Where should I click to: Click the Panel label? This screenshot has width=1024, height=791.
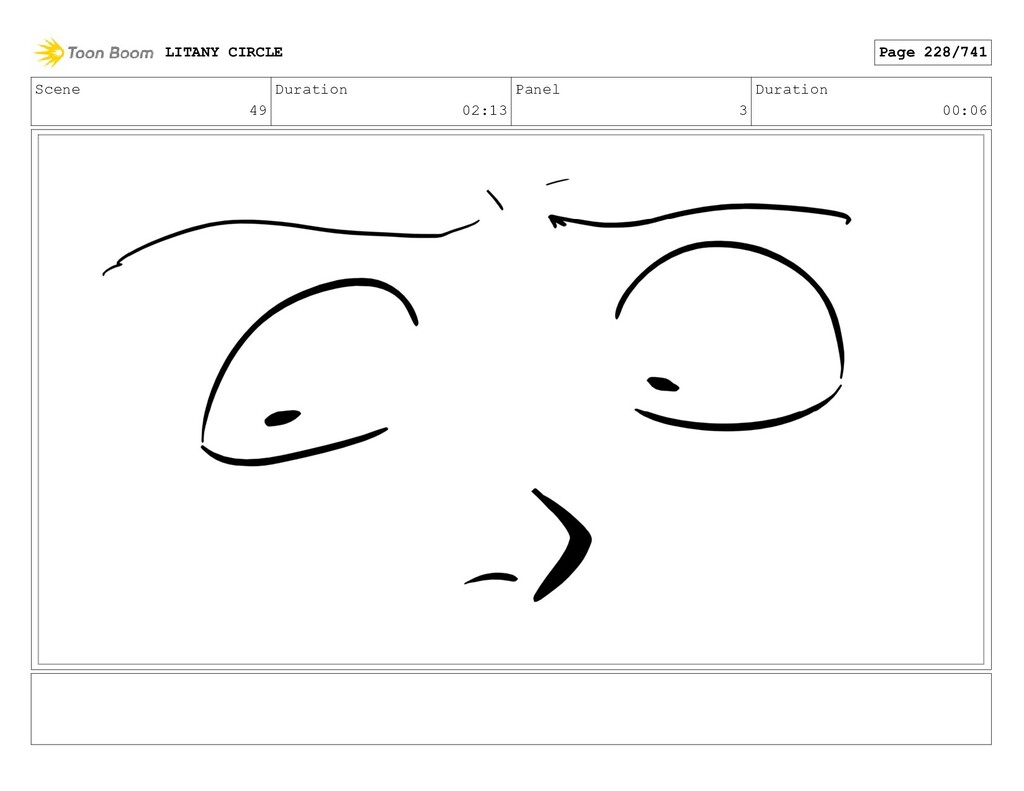(537, 89)
